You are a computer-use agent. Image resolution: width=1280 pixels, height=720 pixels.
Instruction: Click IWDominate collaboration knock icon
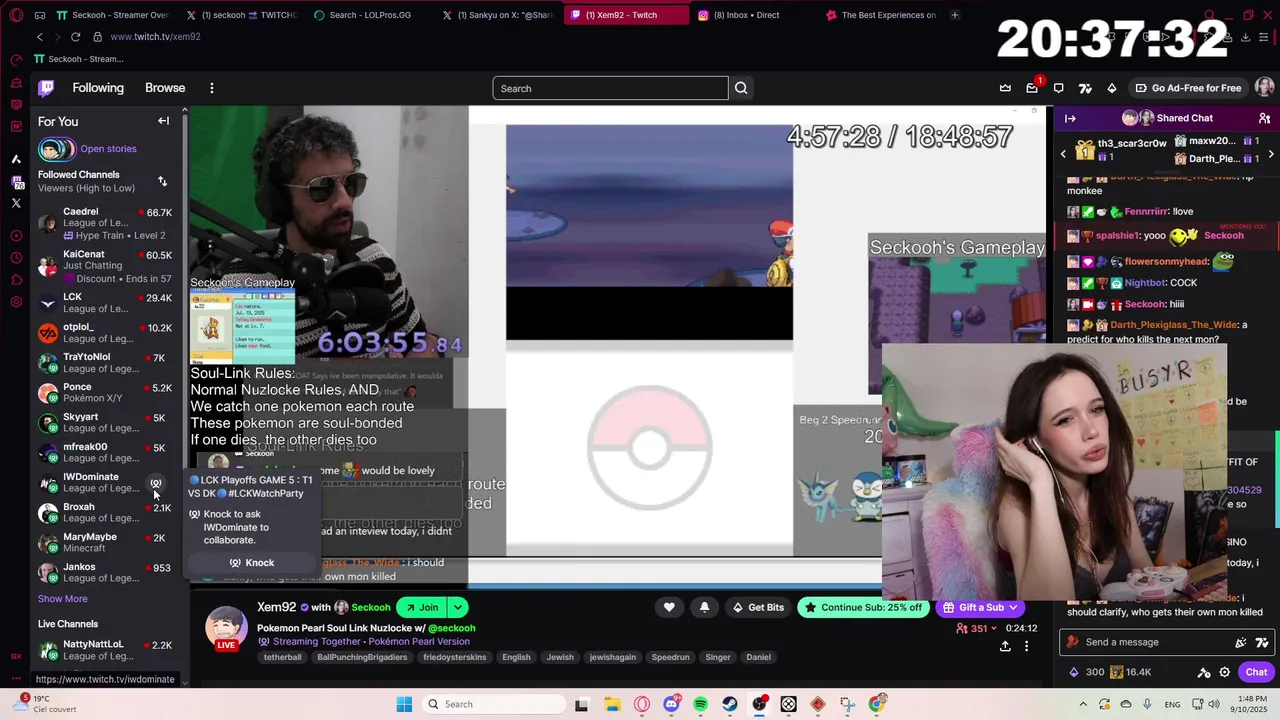[155, 483]
